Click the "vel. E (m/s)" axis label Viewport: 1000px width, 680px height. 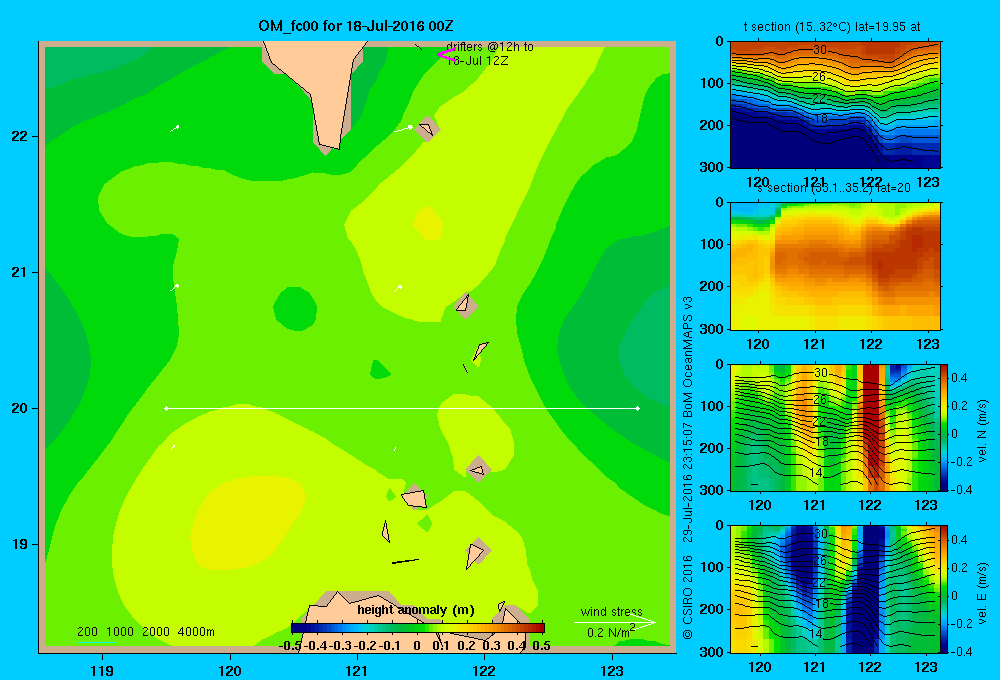(982, 592)
